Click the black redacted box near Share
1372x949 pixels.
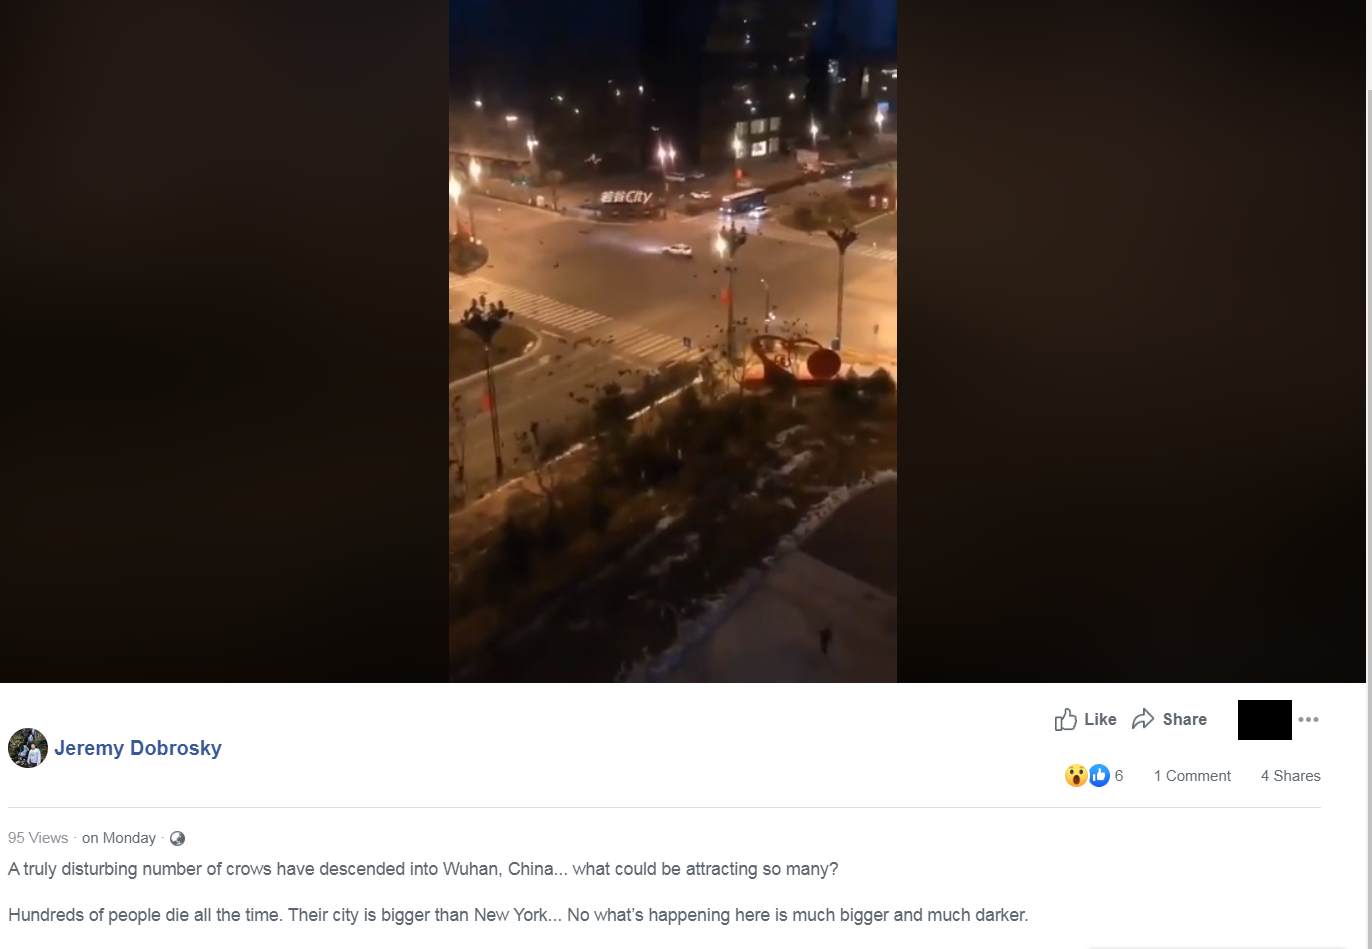(1265, 720)
